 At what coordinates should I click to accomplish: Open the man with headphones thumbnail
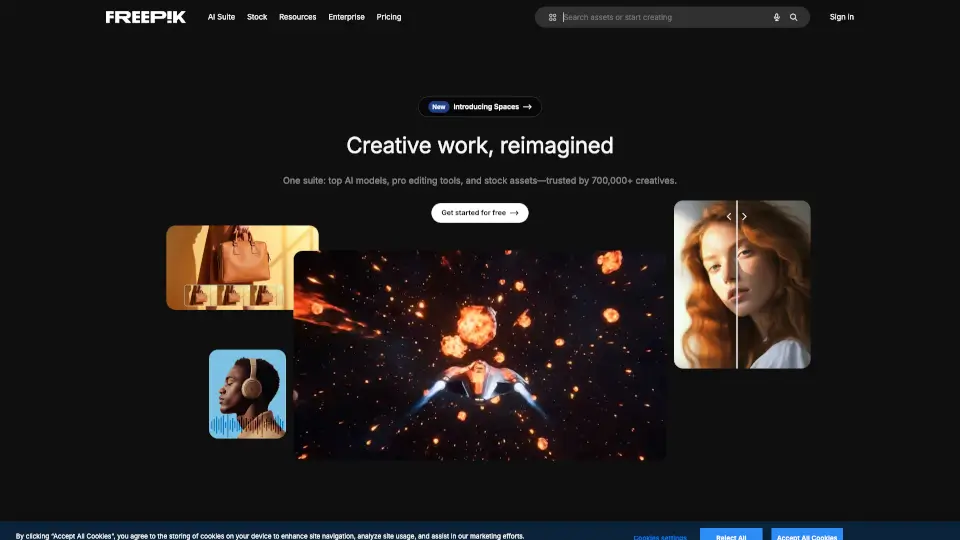click(247, 394)
